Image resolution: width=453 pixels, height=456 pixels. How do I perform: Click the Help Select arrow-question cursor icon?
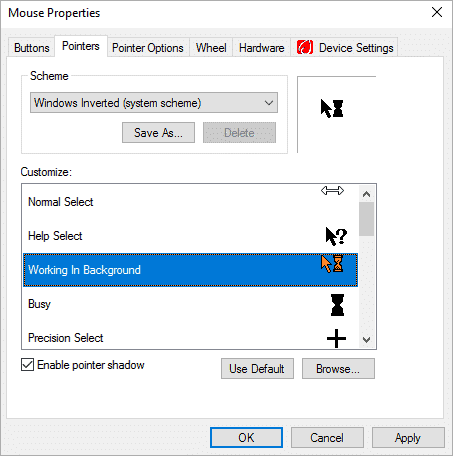[x=336, y=236]
